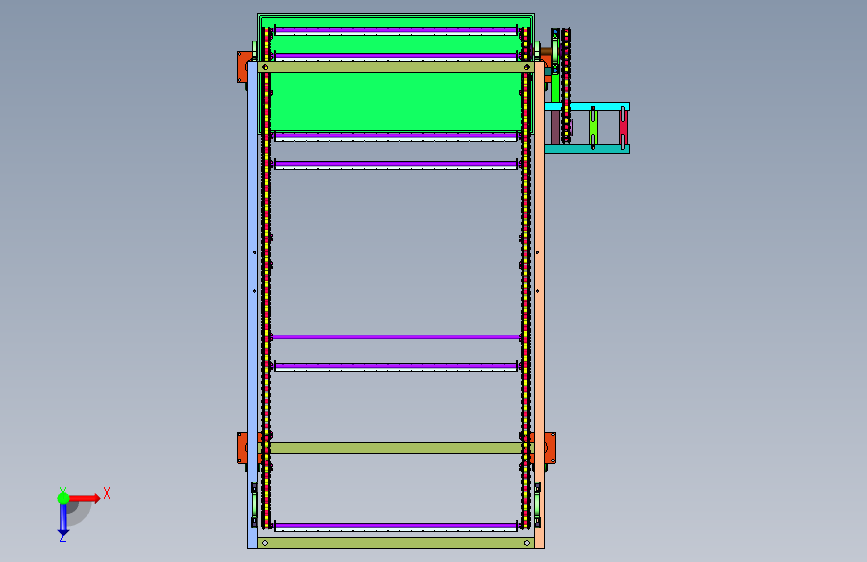This screenshot has height=562, width=867.
Task: Select the light blue left frame rail
Action: (252, 304)
